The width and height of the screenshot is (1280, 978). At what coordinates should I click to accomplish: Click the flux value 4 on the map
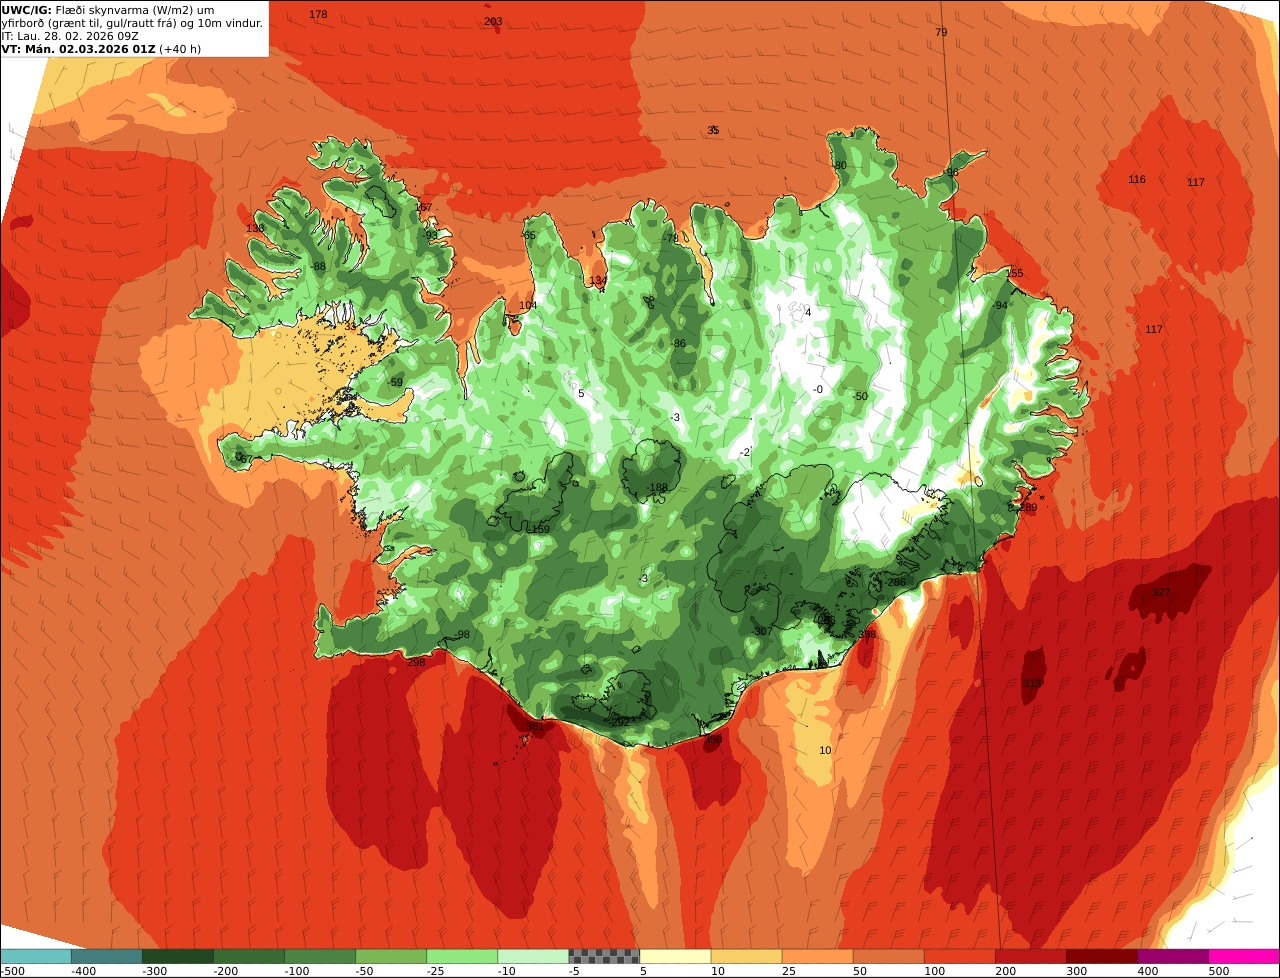tap(808, 312)
